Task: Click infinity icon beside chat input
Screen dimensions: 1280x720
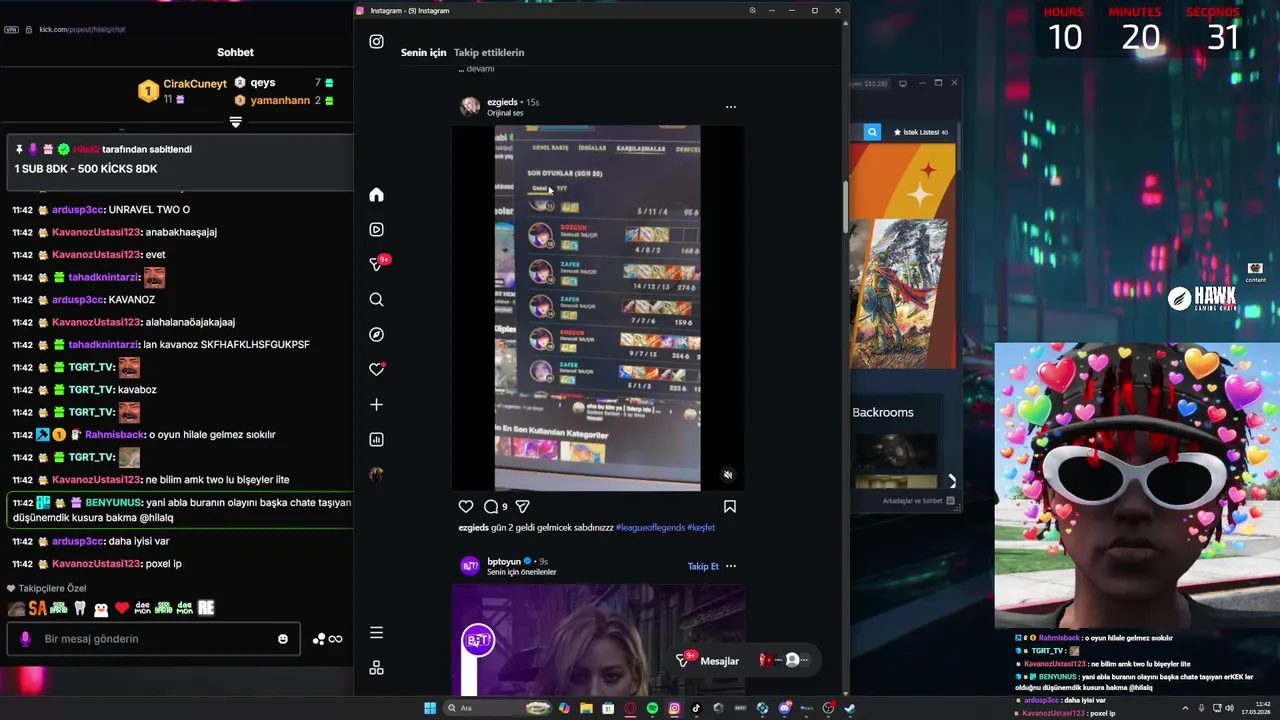Action: point(336,639)
